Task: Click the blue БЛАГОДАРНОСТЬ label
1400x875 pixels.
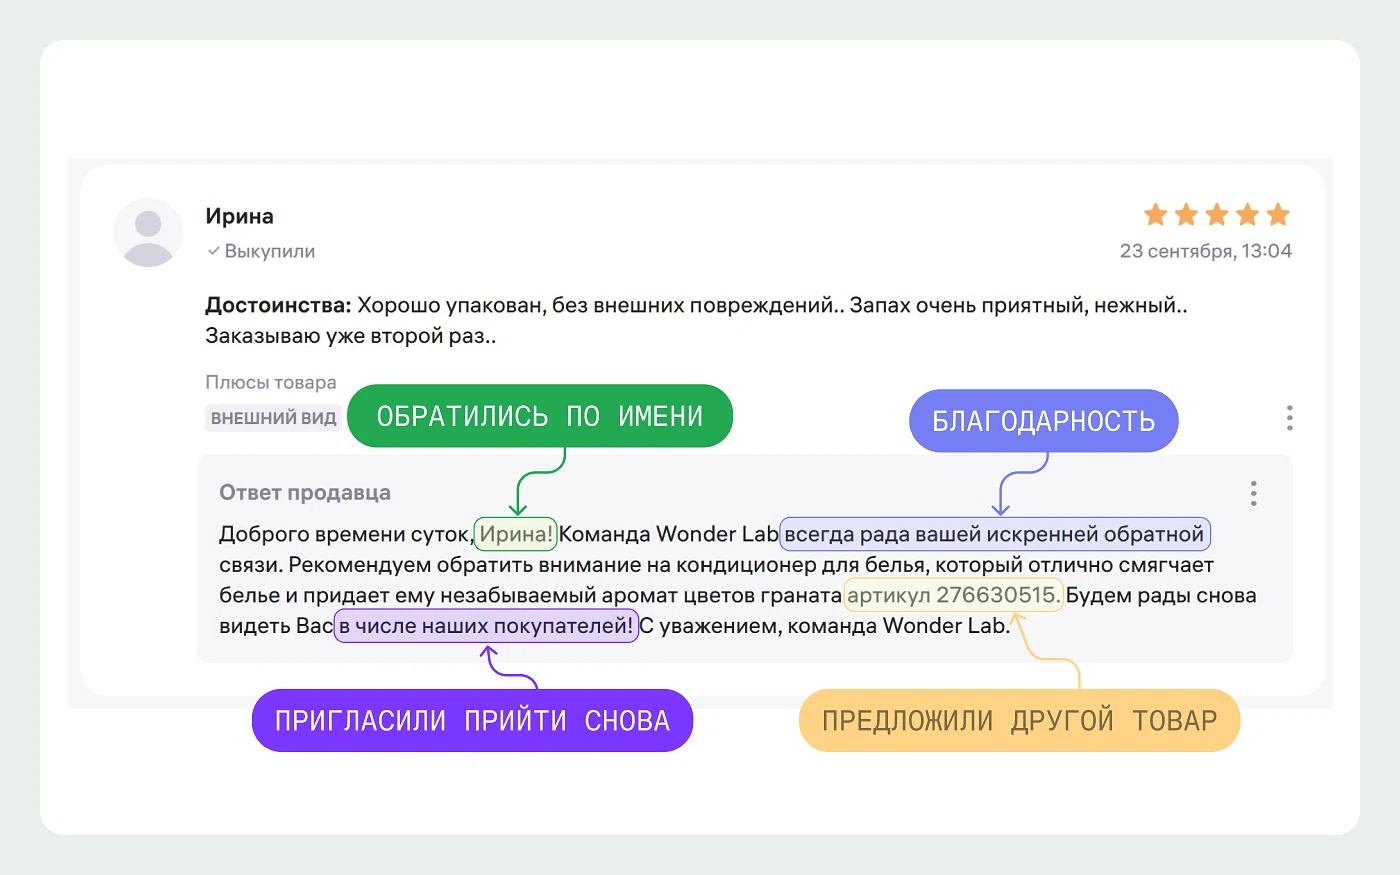Action: click(x=1043, y=421)
